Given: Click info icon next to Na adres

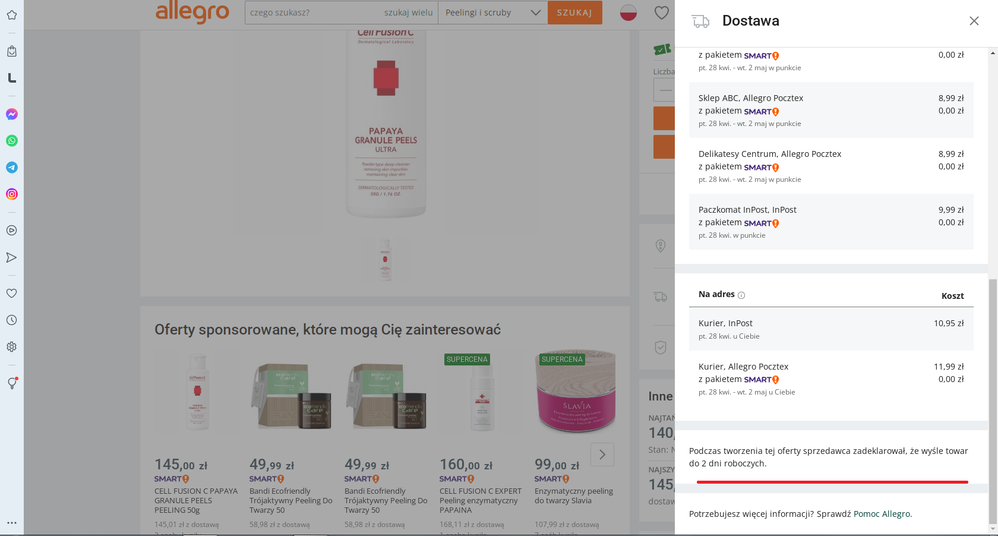Looking at the screenshot, I should tap(741, 295).
